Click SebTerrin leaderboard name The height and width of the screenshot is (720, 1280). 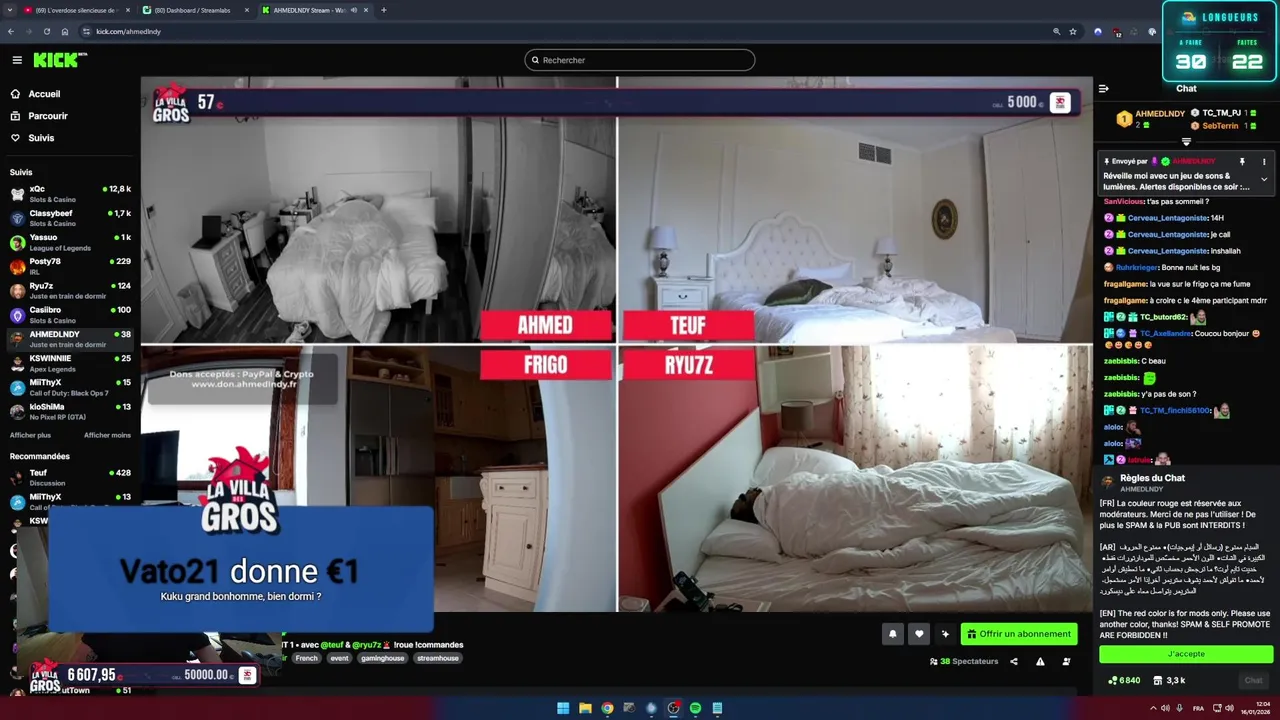click(x=1220, y=126)
